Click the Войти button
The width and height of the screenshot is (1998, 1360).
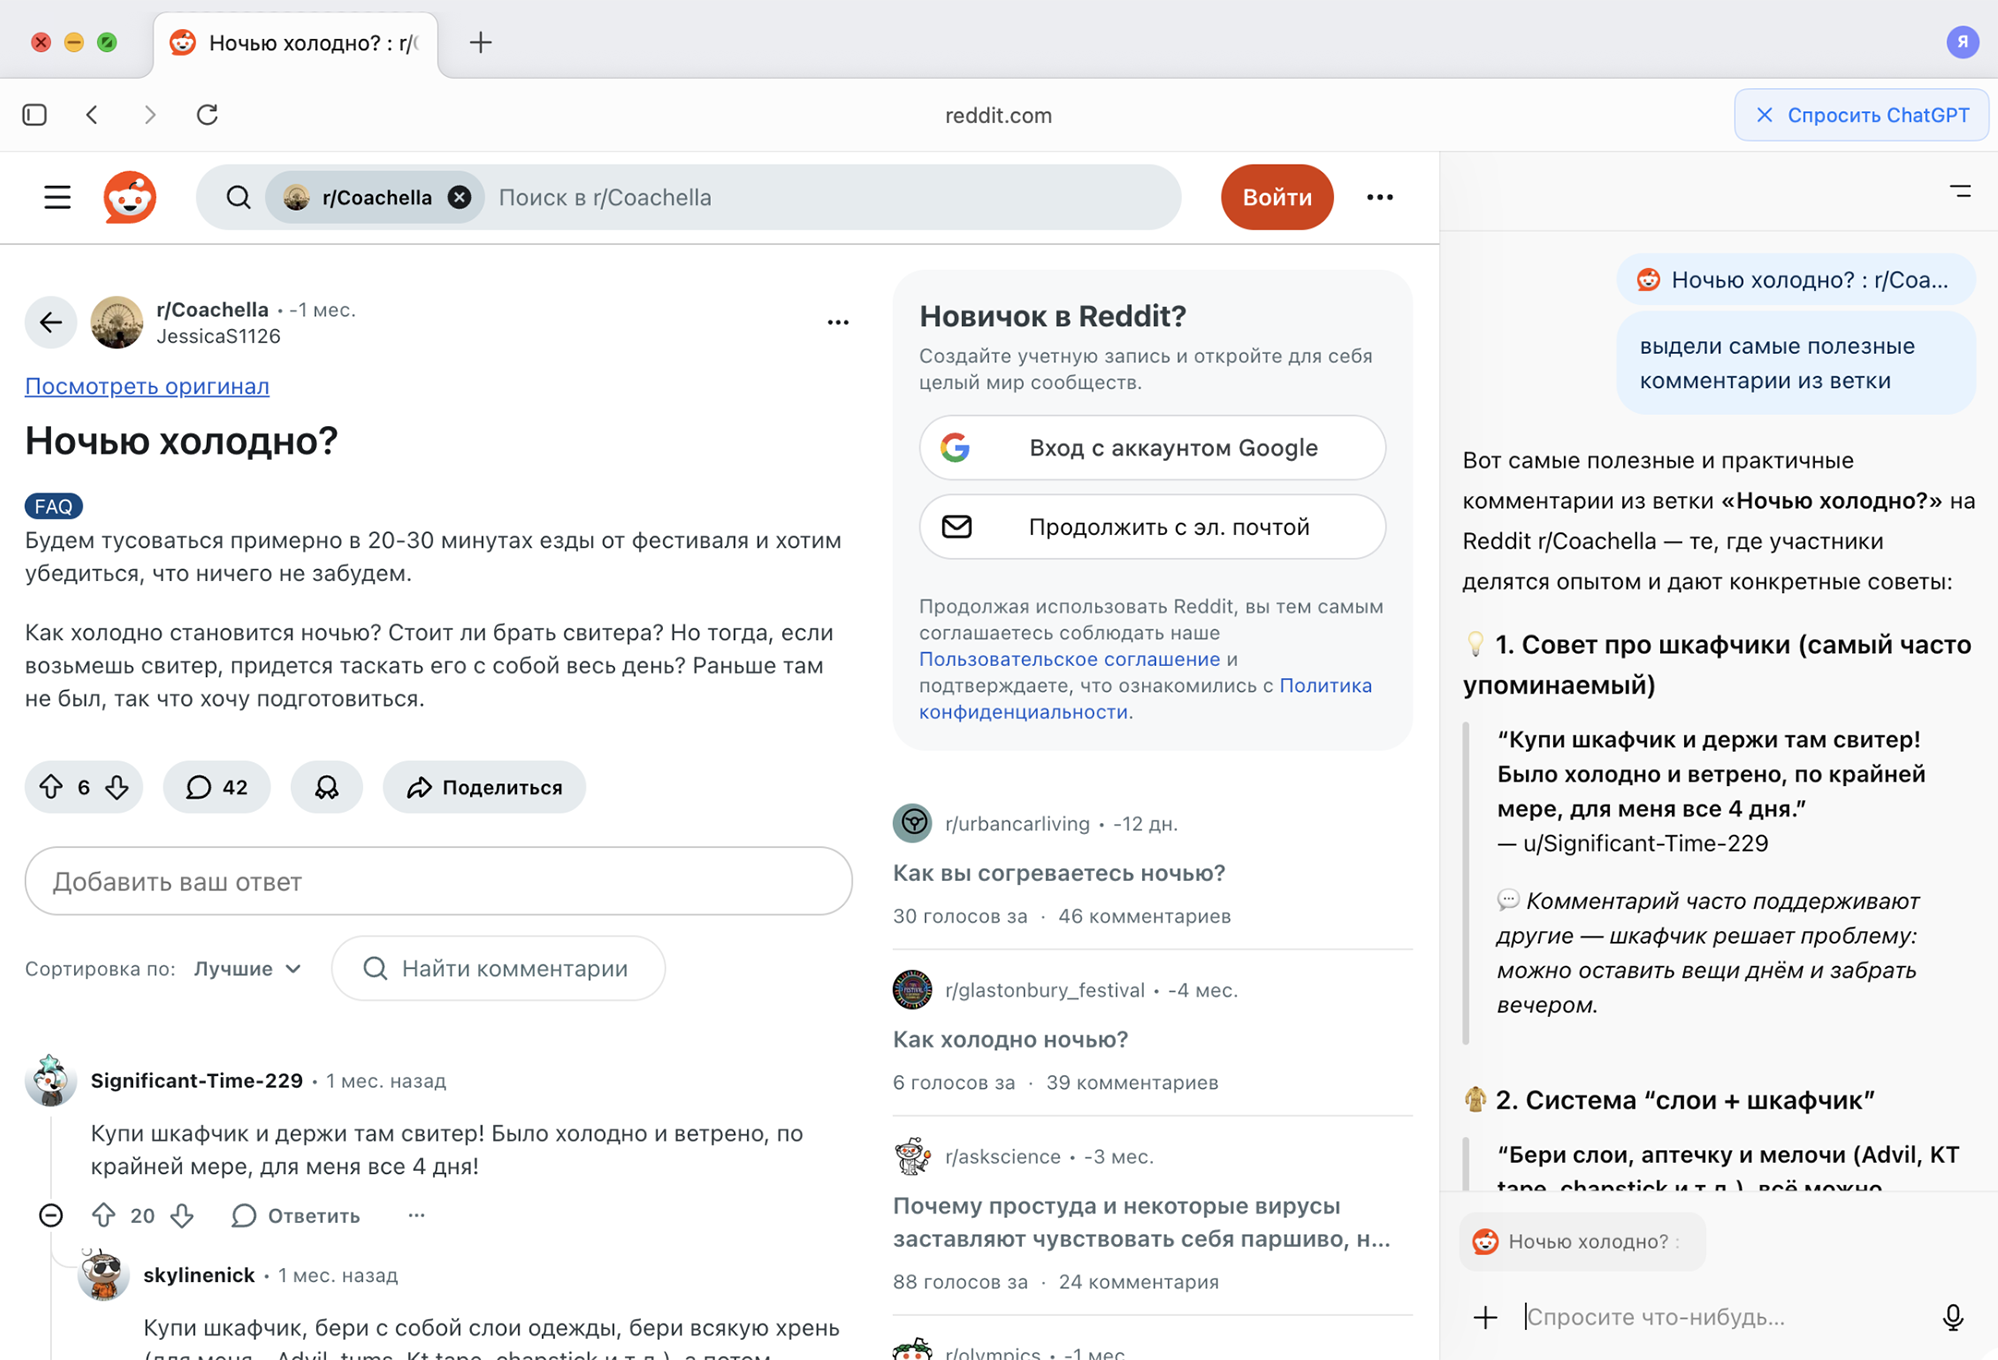[1277, 197]
